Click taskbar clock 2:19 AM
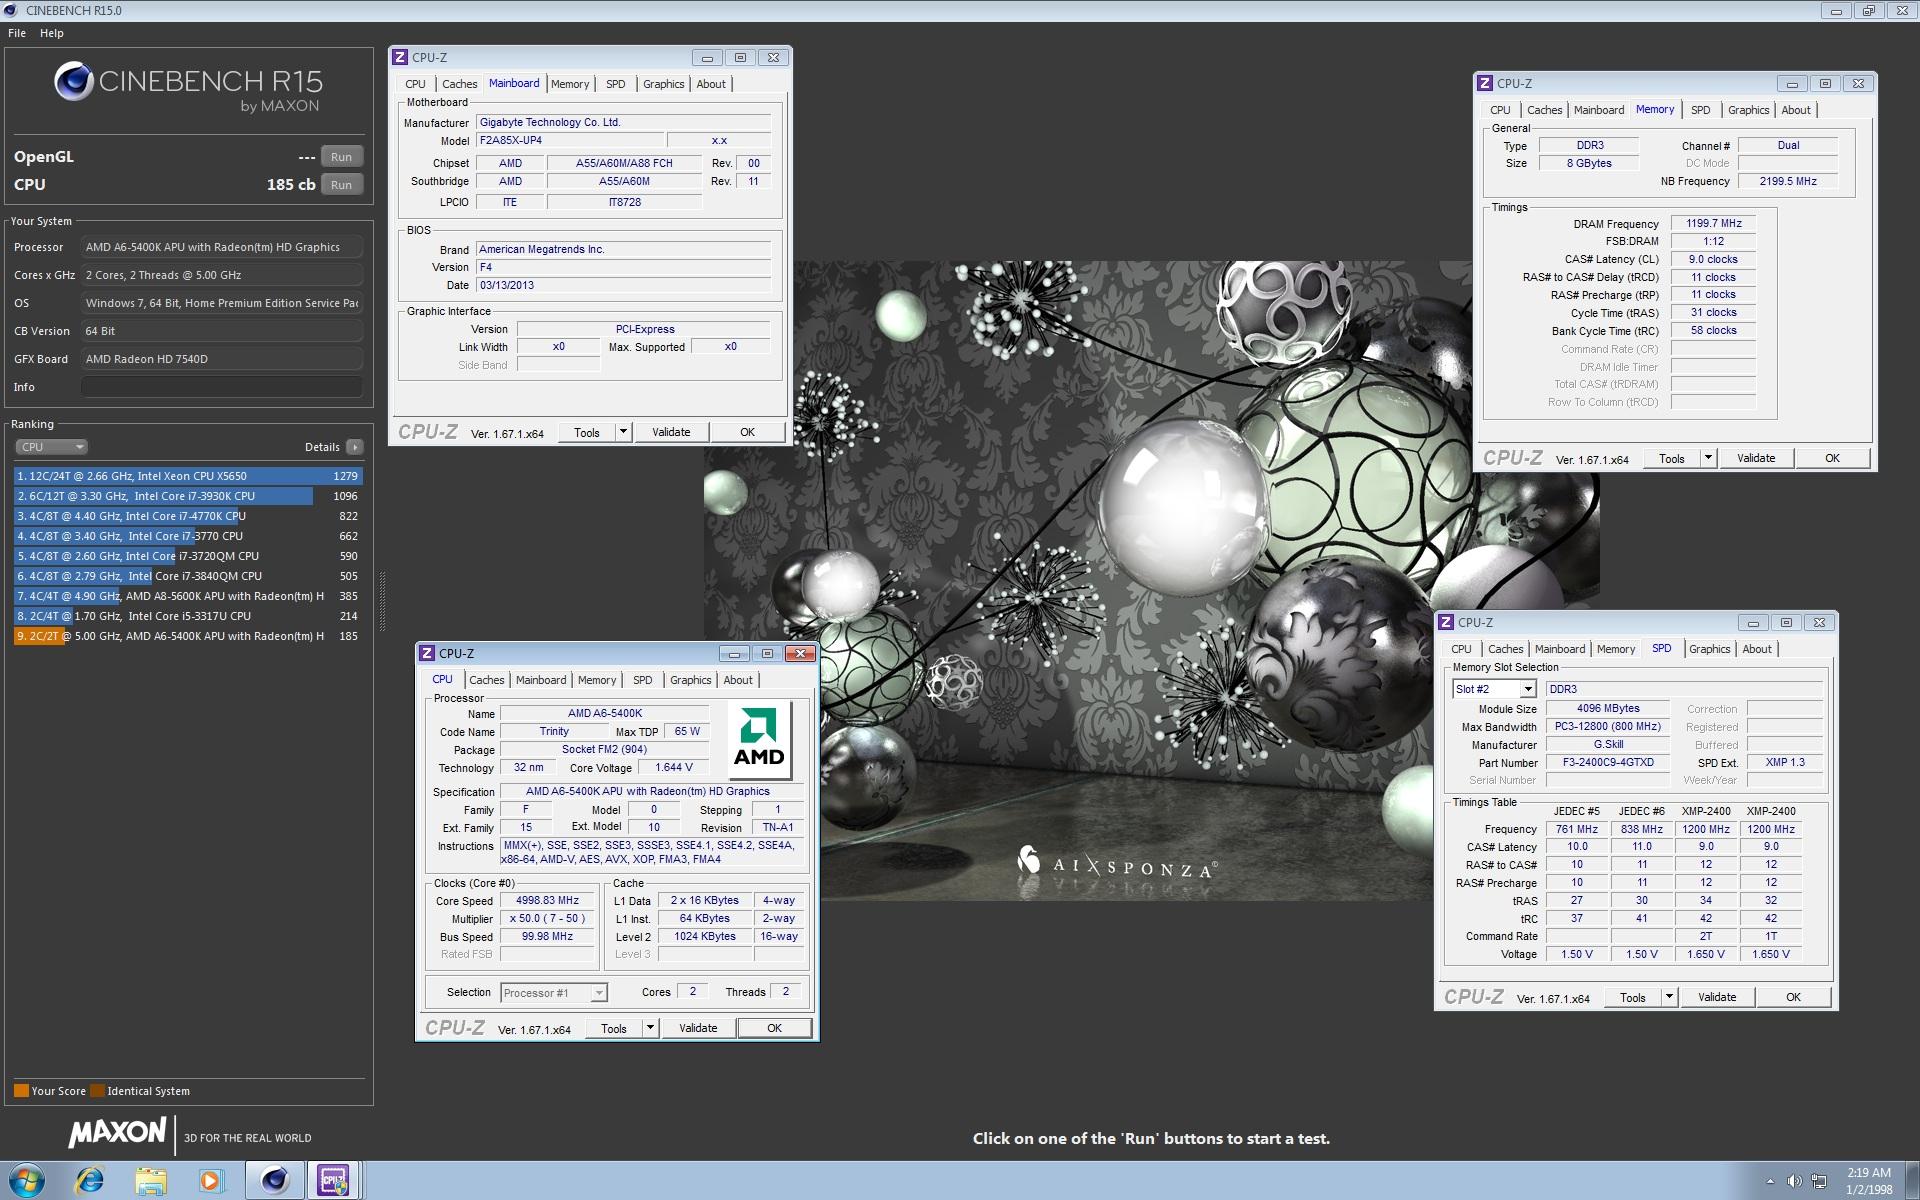Image resolution: width=1920 pixels, height=1200 pixels. (1868, 1173)
